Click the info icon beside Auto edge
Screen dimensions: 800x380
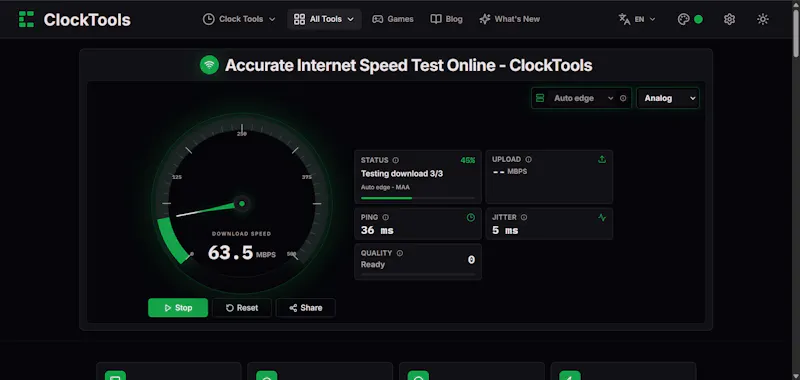[623, 98]
